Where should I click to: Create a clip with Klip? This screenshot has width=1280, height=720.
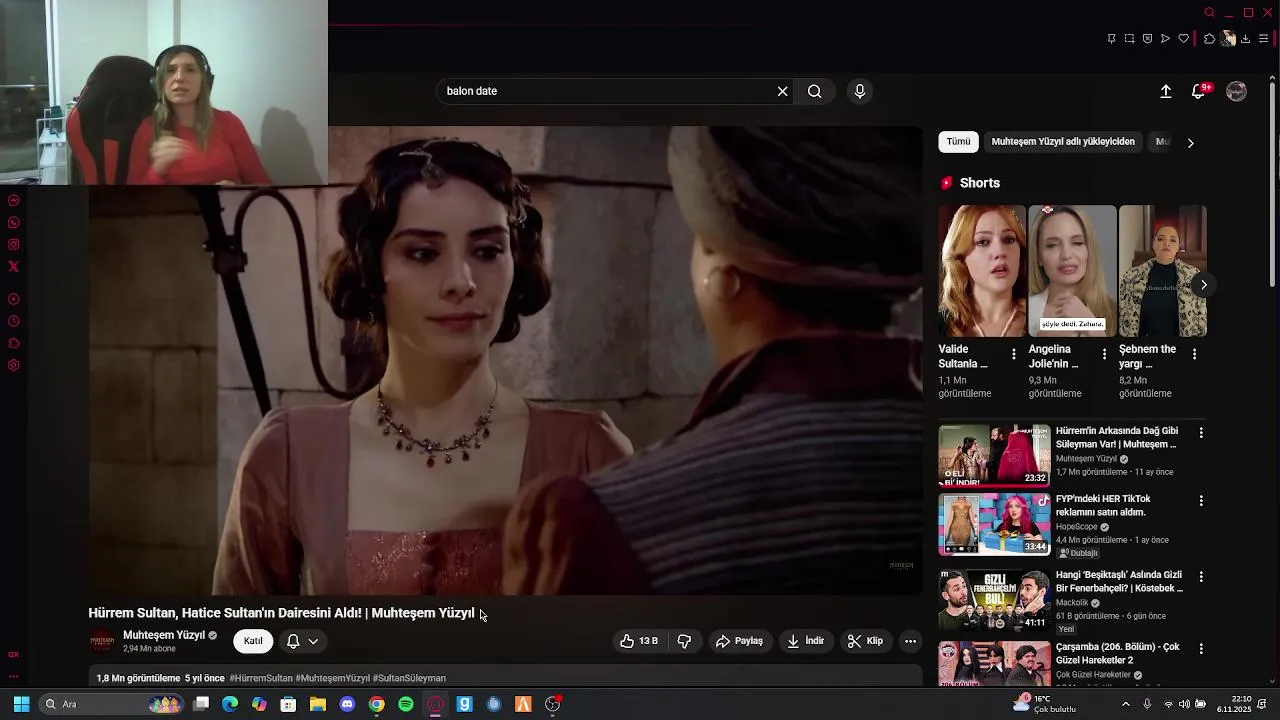(866, 641)
